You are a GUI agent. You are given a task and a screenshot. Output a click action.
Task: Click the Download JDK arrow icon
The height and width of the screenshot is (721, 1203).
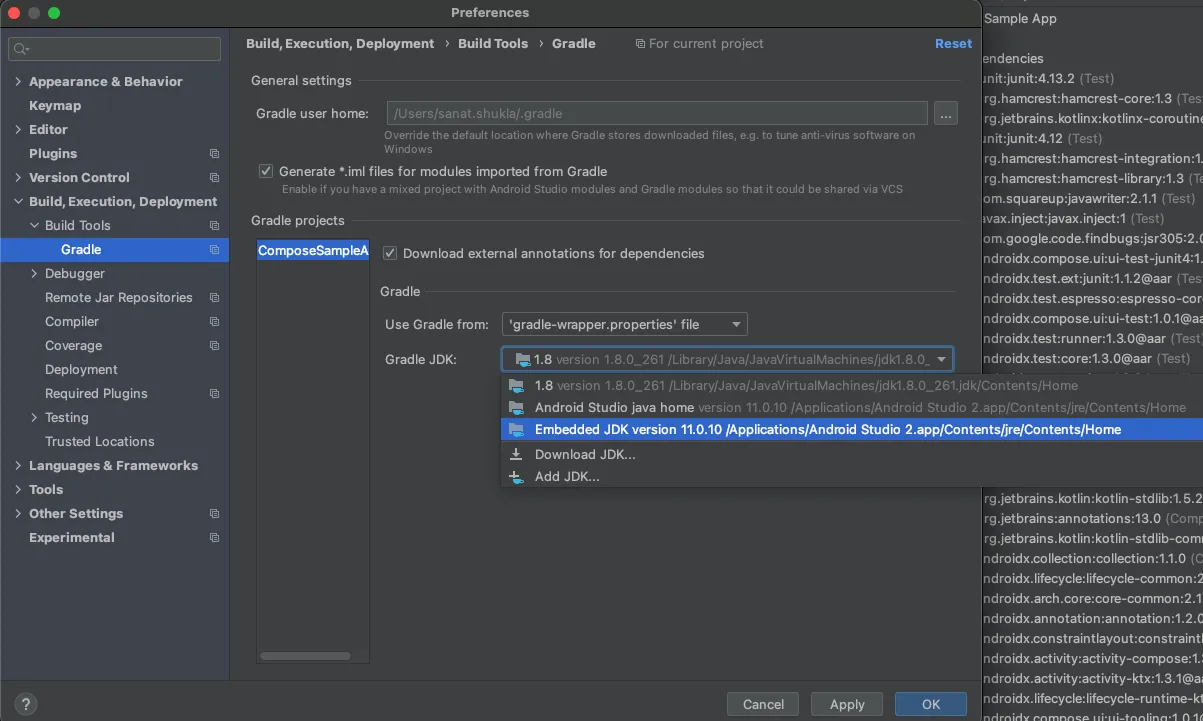click(516, 454)
